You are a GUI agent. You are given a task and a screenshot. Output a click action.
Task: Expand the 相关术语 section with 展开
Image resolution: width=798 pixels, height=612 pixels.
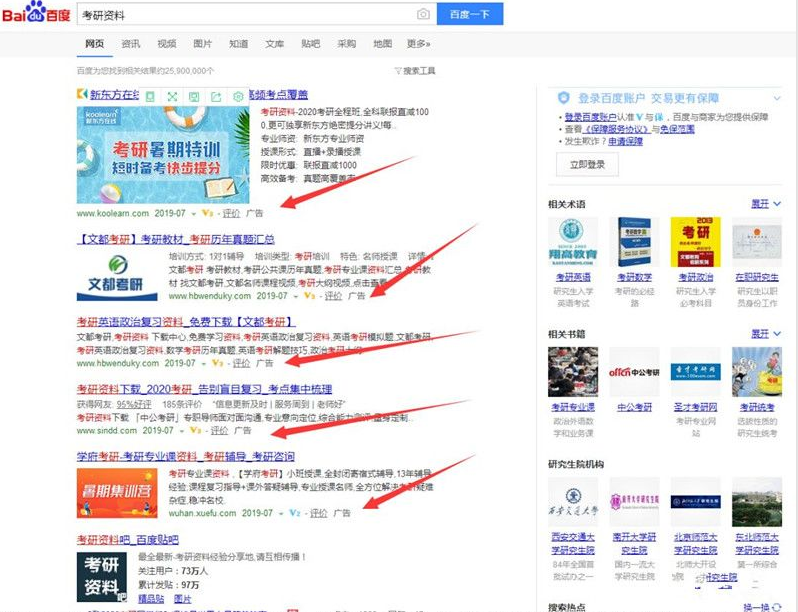point(764,204)
